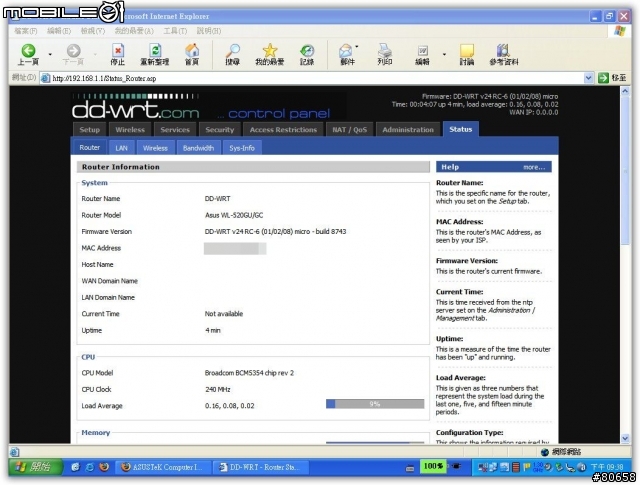
Task: Go to the Home page icon
Action: [192, 51]
